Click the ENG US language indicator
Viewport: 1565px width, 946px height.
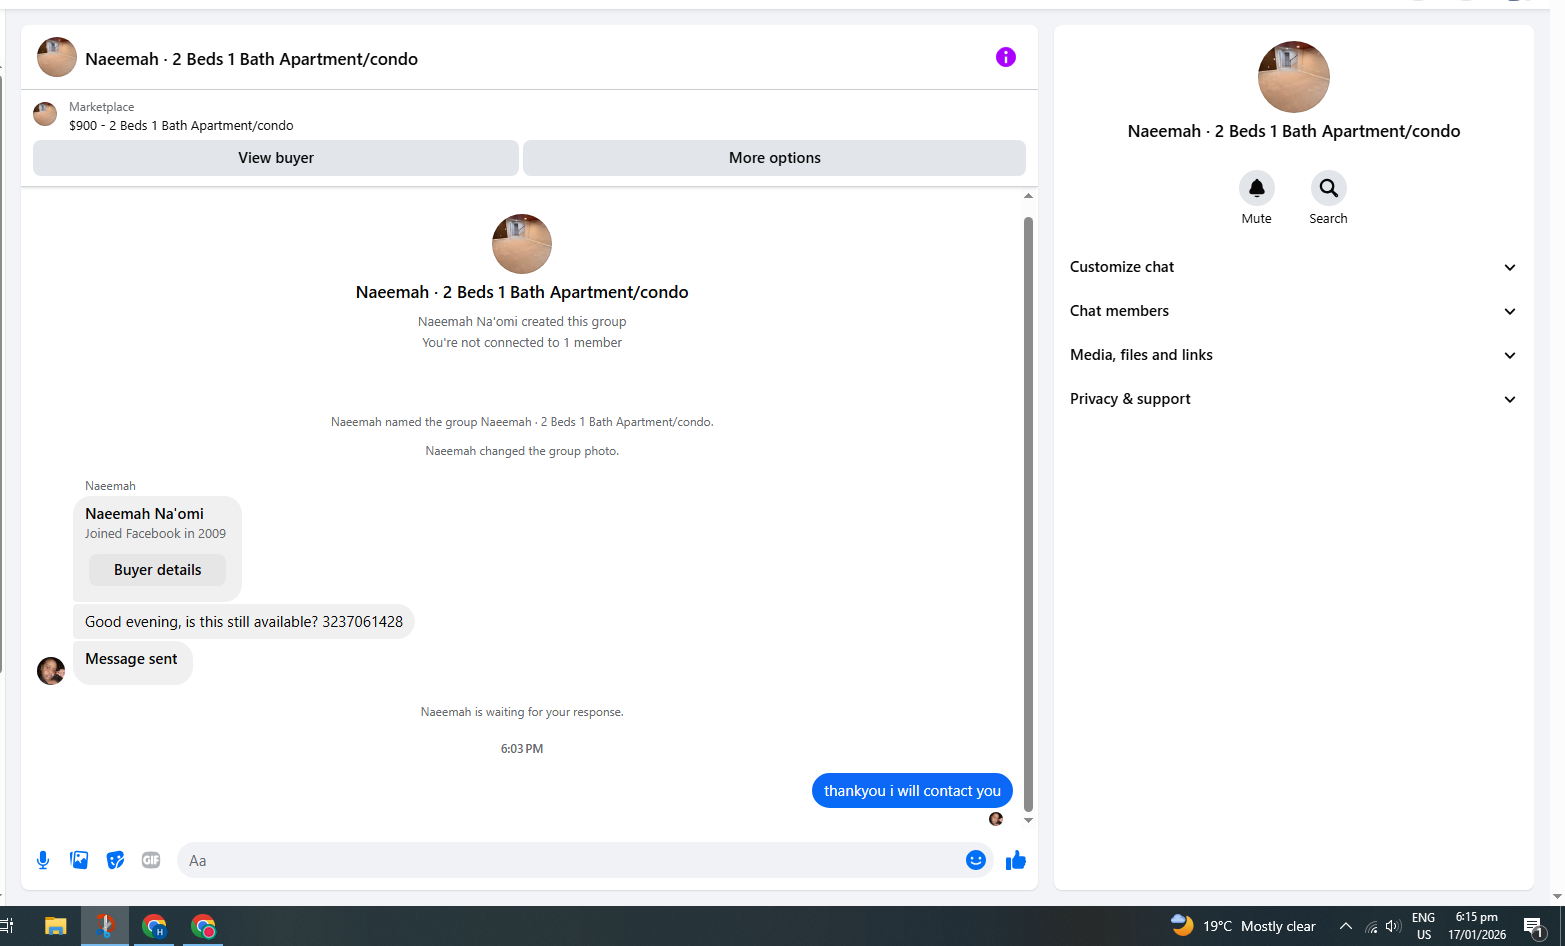point(1424,926)
